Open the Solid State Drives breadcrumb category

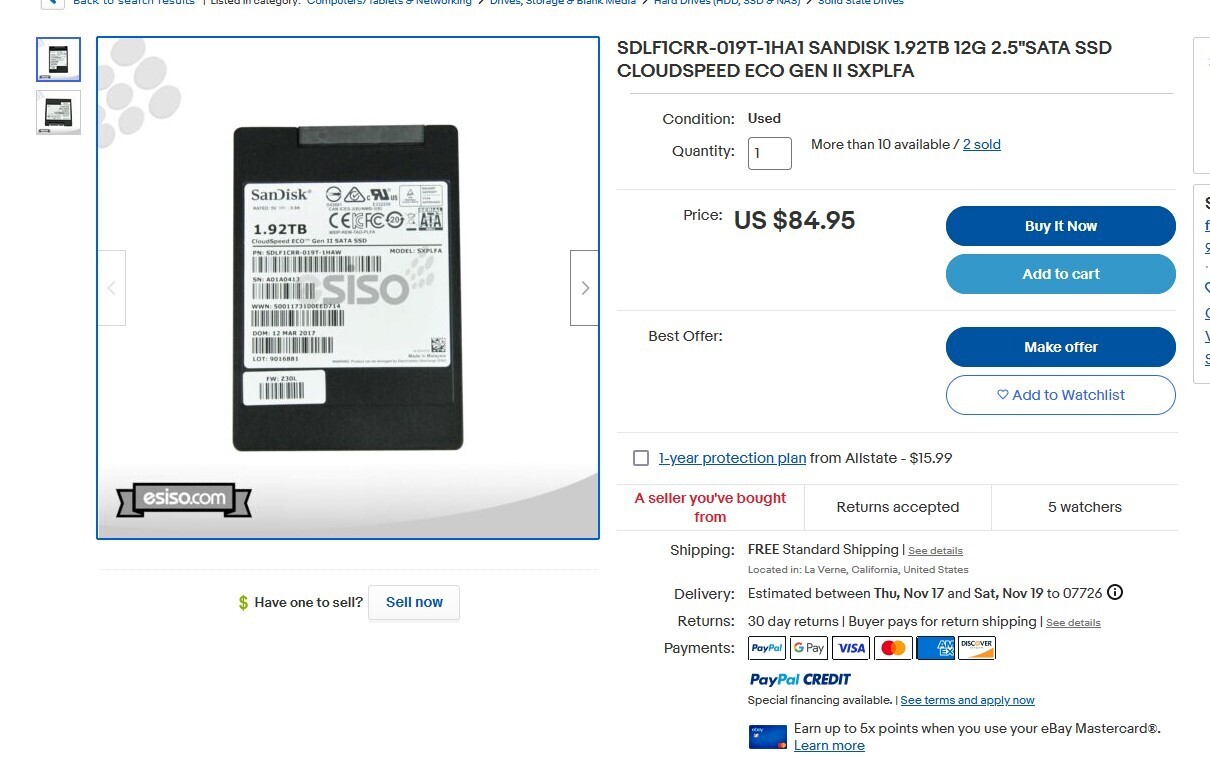860,2
